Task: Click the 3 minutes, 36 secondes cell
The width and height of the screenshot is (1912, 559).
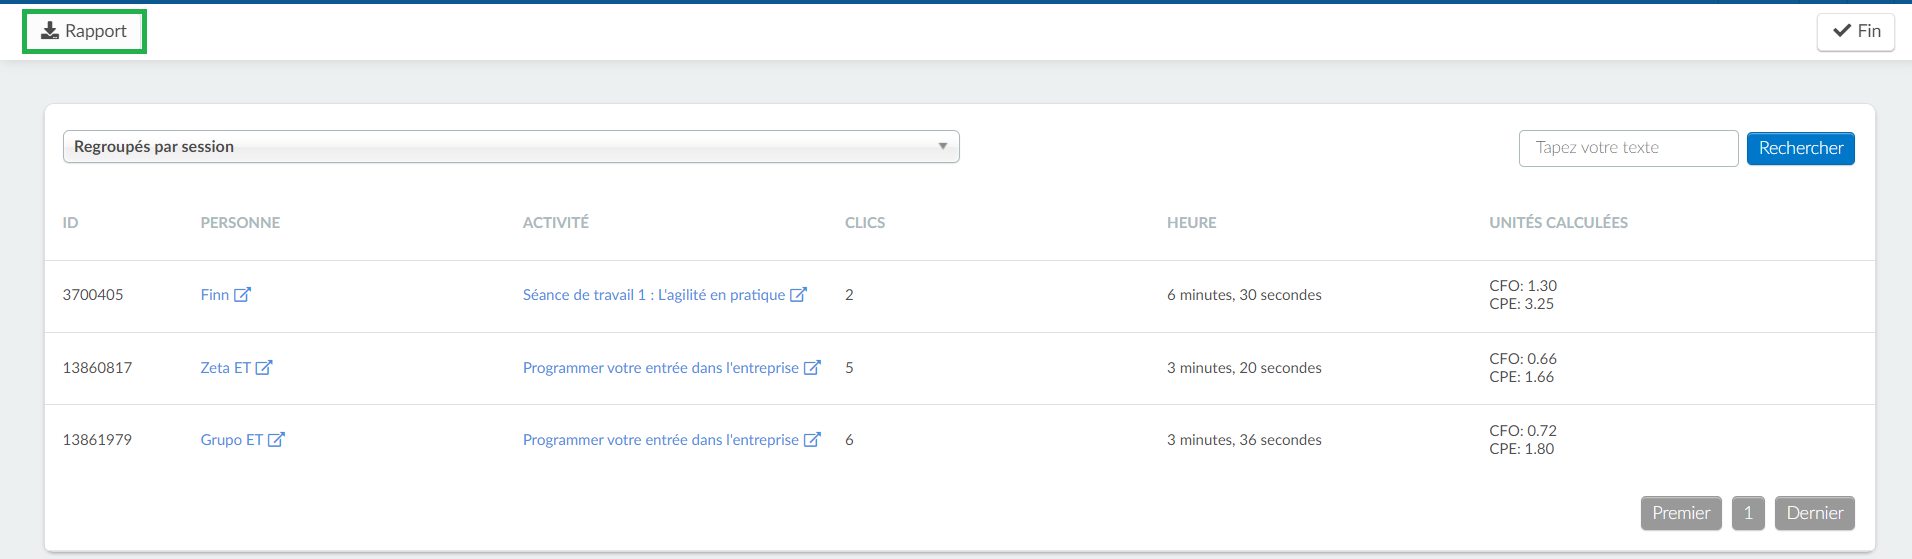Action: click(1244, 439)
